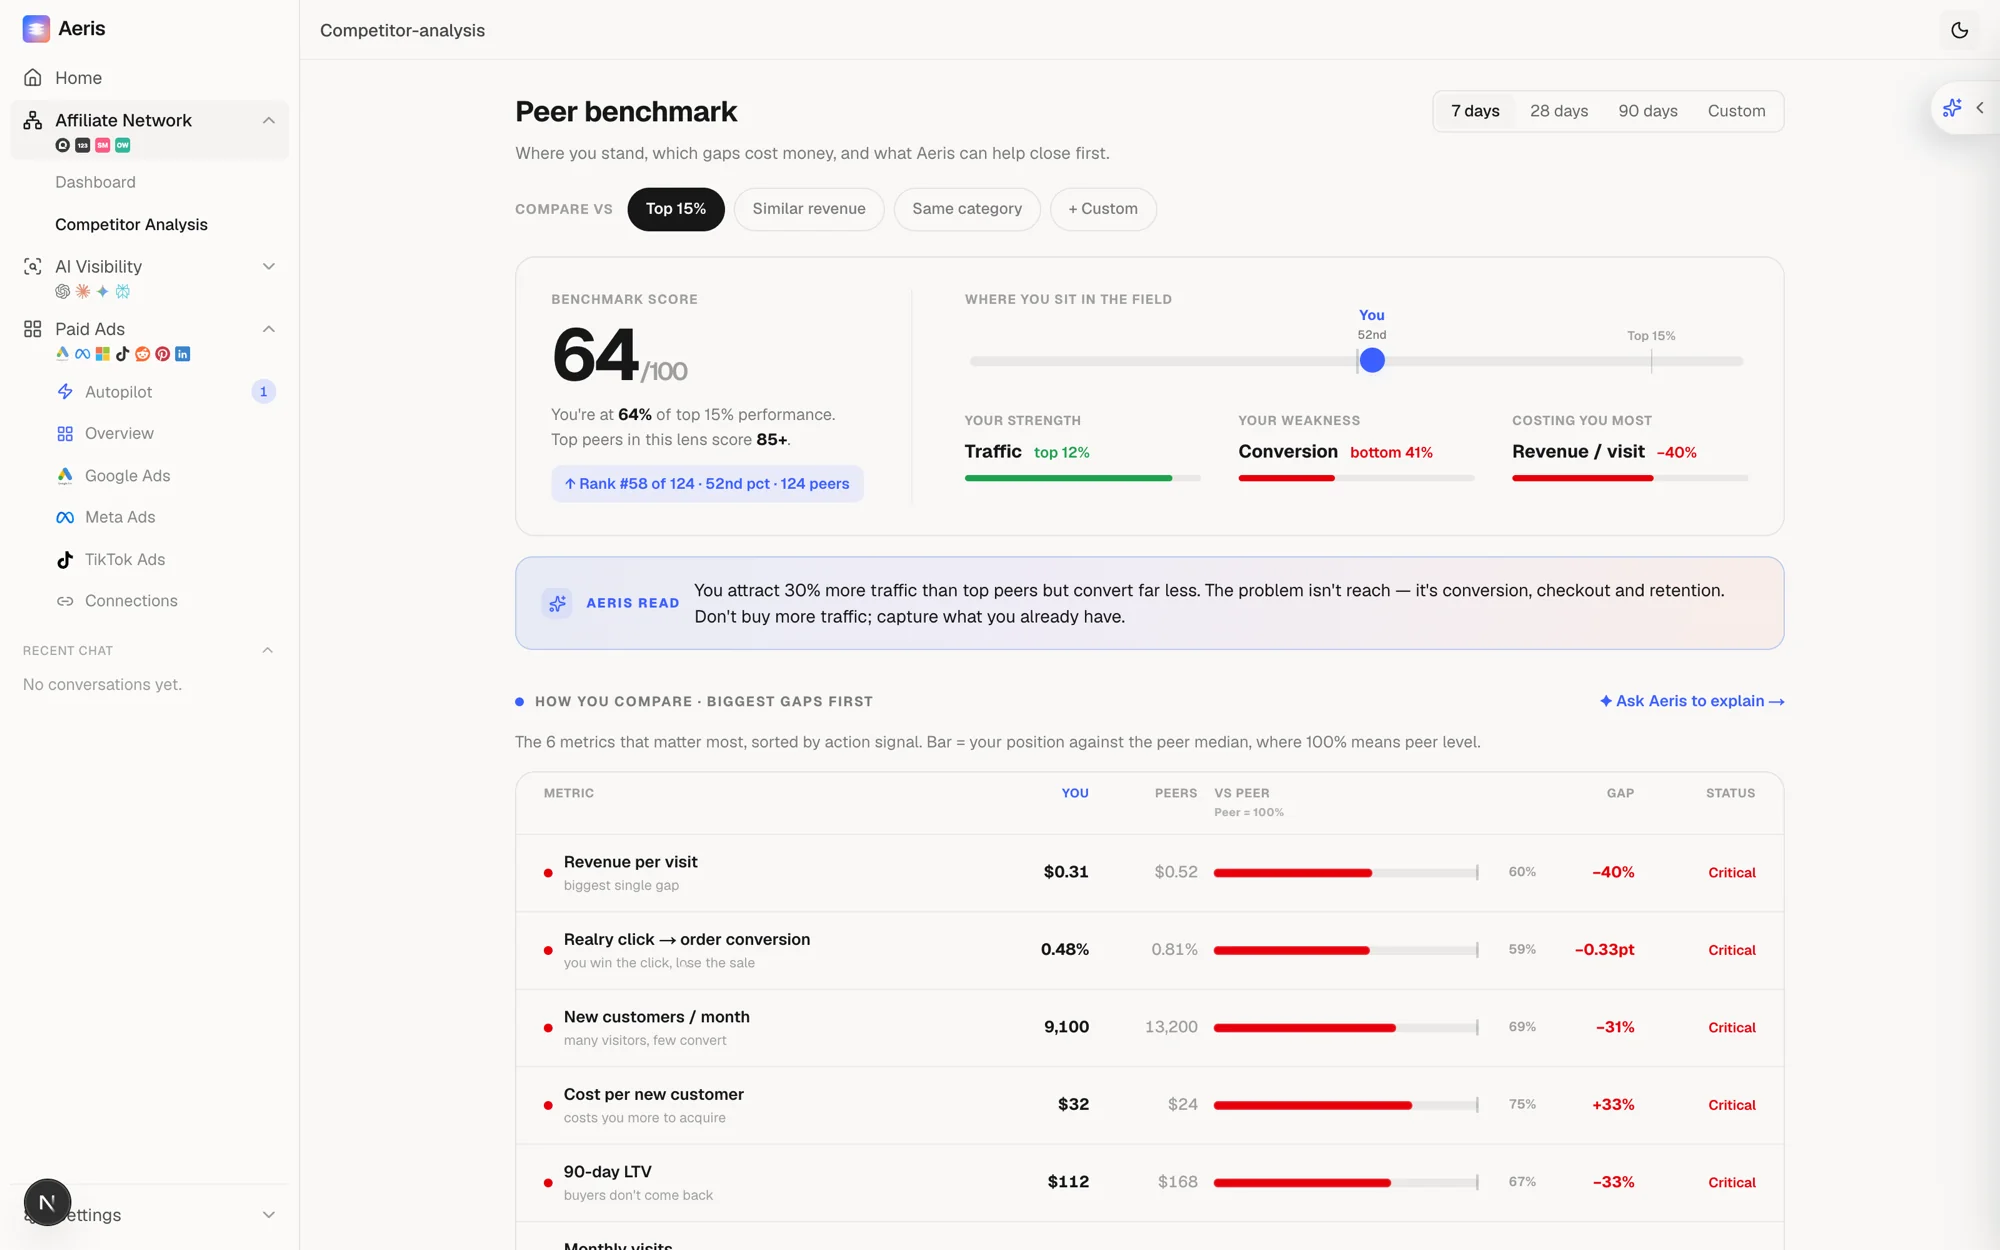2000x1250 pixels.
Task: Click the N avatar badge
Action: pyautogui.click(x=47, y=1202)
